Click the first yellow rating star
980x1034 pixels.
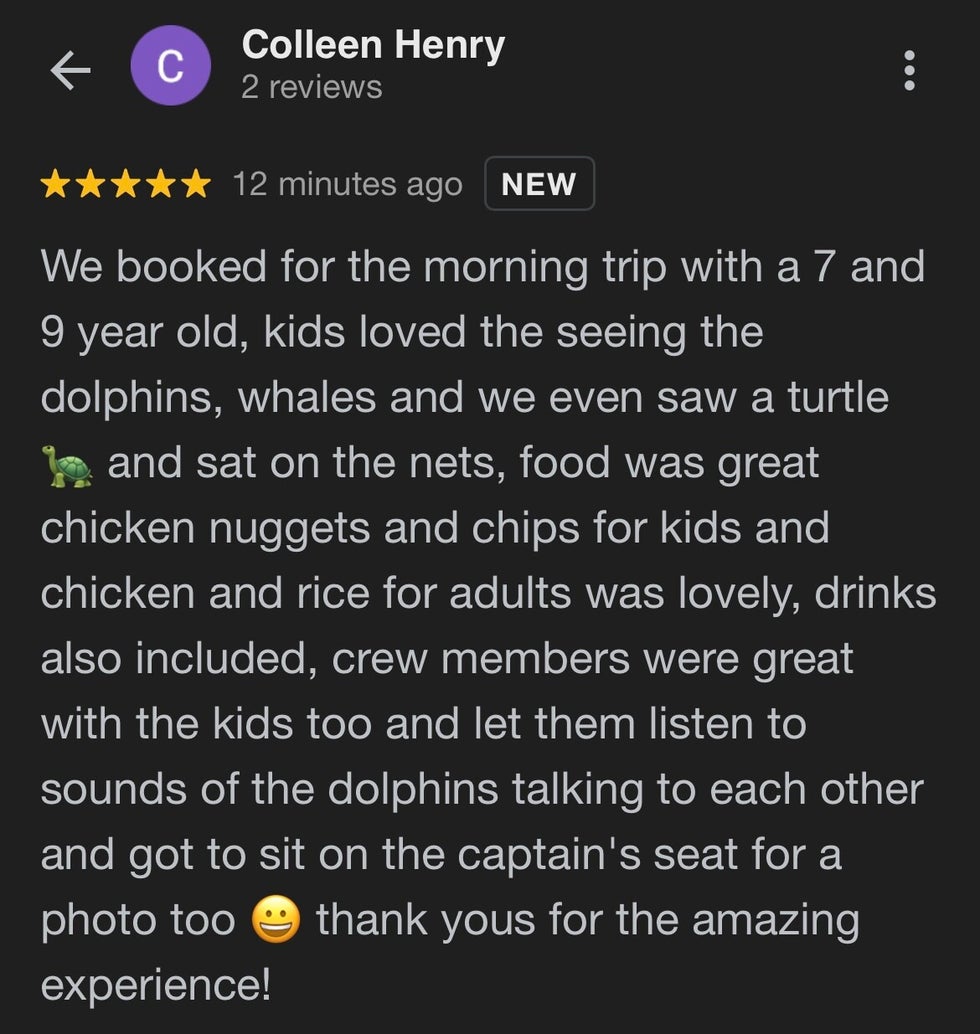[55, 184]
